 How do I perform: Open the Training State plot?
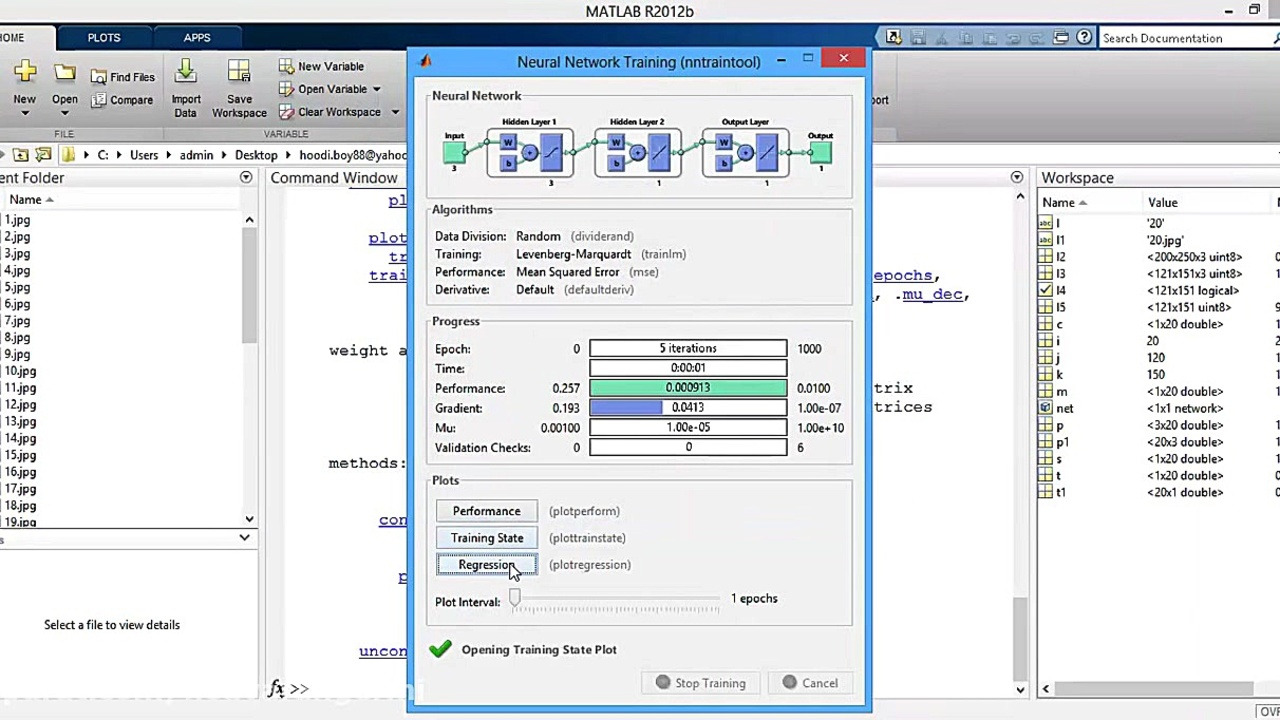(487, 538)
